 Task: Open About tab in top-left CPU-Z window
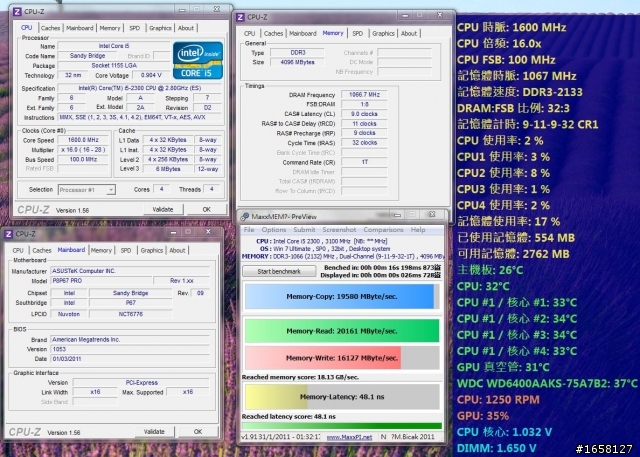click(x=186, y=28)
